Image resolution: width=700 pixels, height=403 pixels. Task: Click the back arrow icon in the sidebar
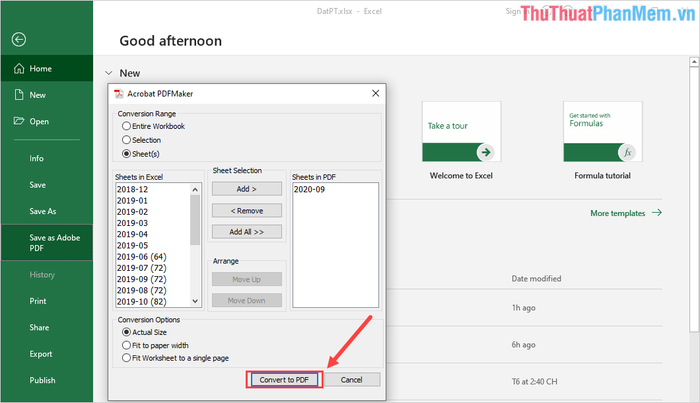pos(19,40)
